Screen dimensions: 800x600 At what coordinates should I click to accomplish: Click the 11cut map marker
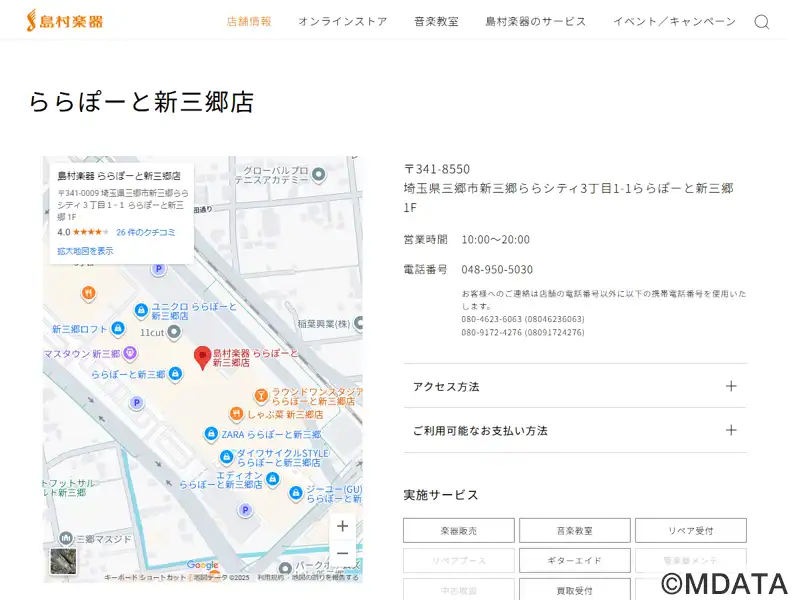click(174, 332)
